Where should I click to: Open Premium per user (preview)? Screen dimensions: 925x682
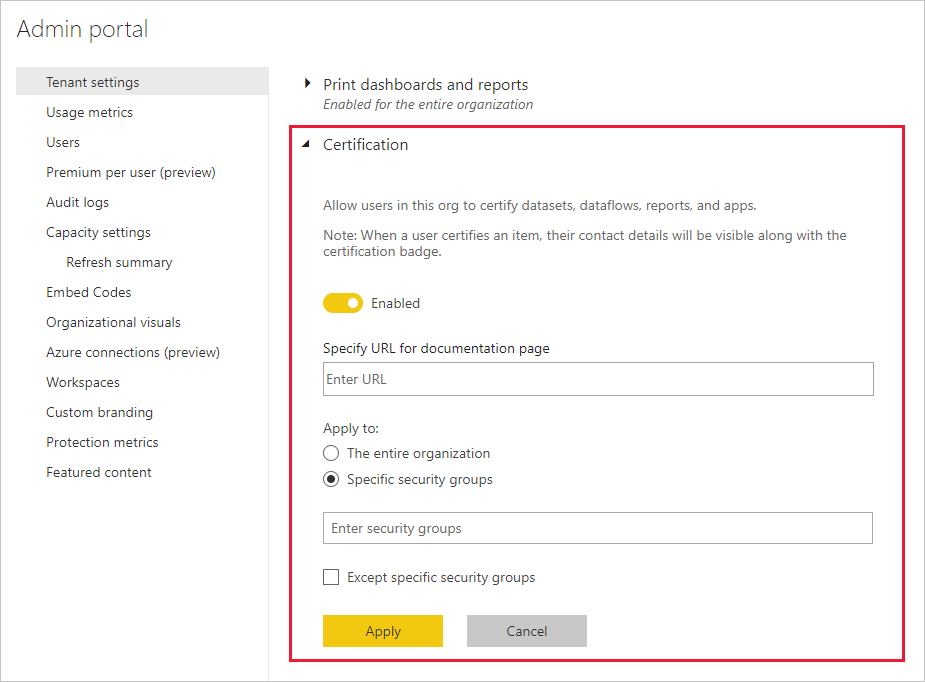click(131, 172)
